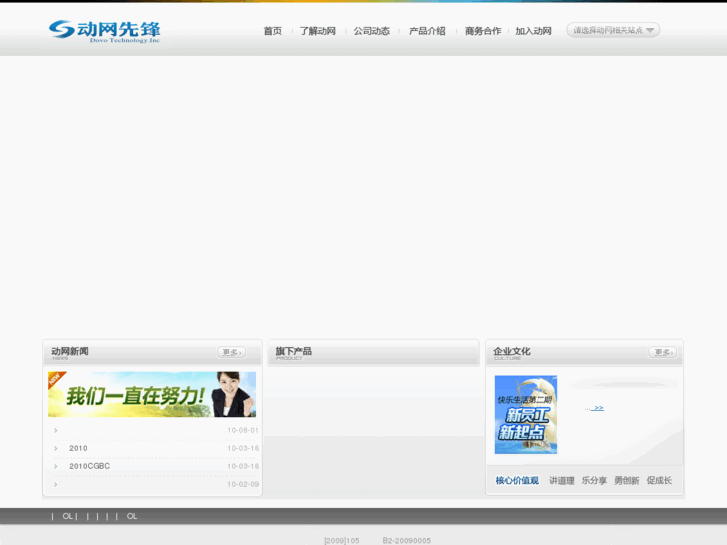The width and height of the screenshot is (727, 545).
Task: Open news item dated 10-02-09
Action: coord(156,484)
